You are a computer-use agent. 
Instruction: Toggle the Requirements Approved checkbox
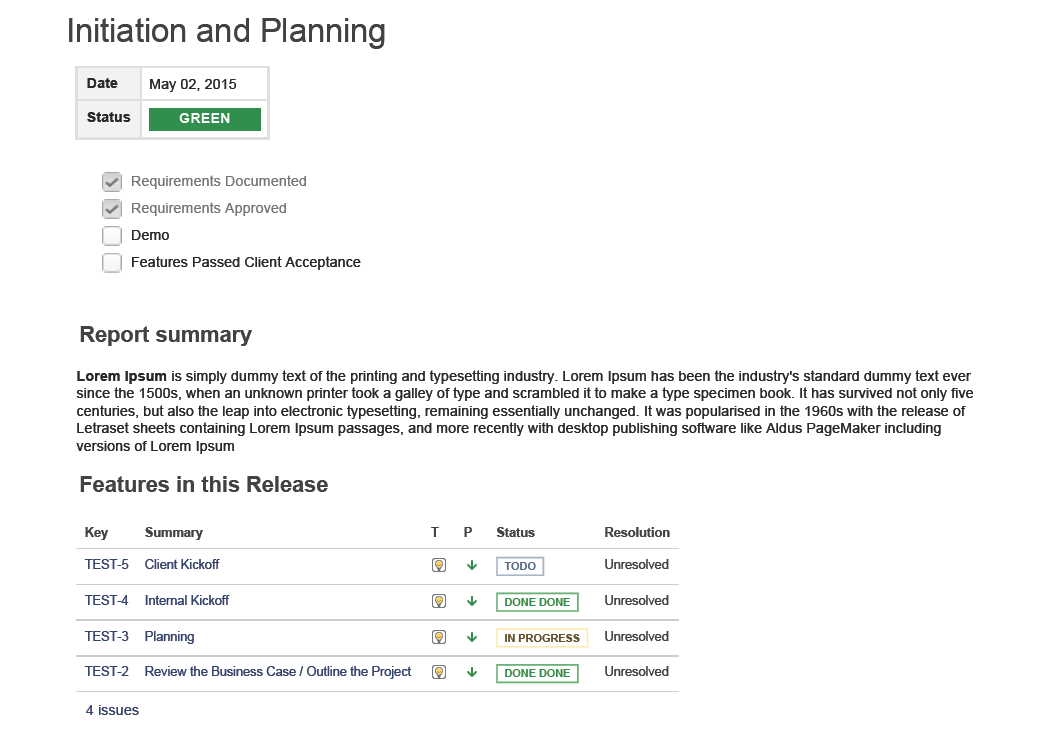click(x=112, y=209)
